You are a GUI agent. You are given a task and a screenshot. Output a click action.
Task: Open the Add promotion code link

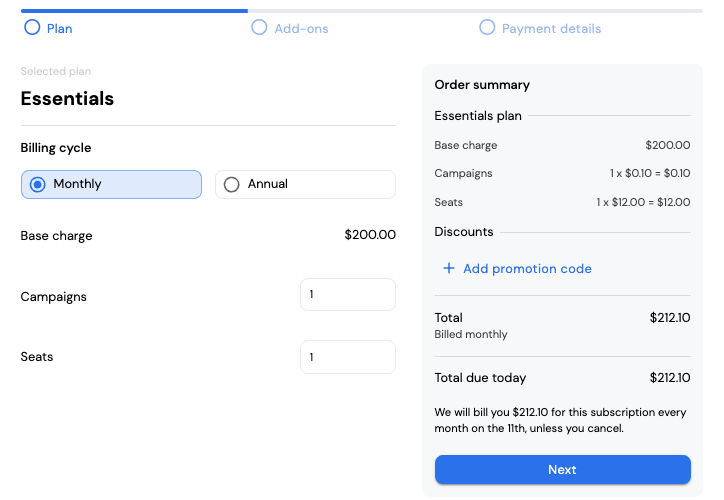pos(527,269)
